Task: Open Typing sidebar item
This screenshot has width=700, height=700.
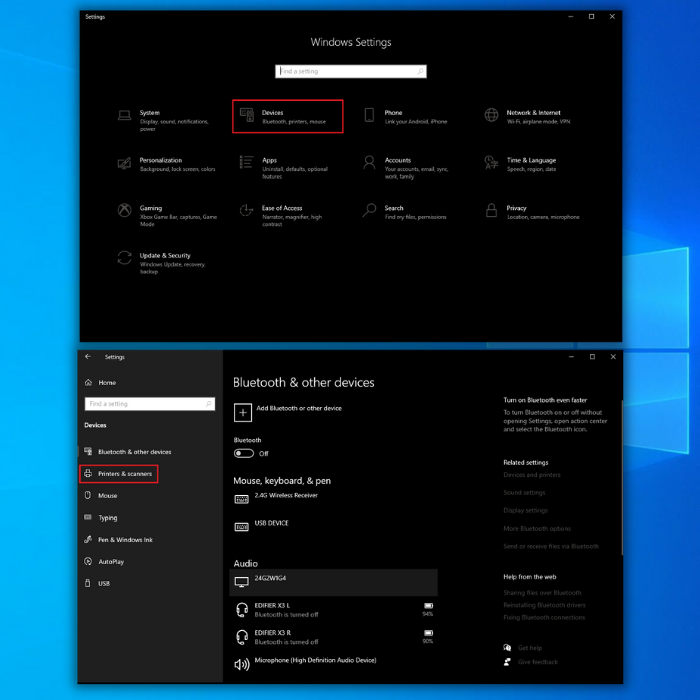Action: (x=150, y=517)
